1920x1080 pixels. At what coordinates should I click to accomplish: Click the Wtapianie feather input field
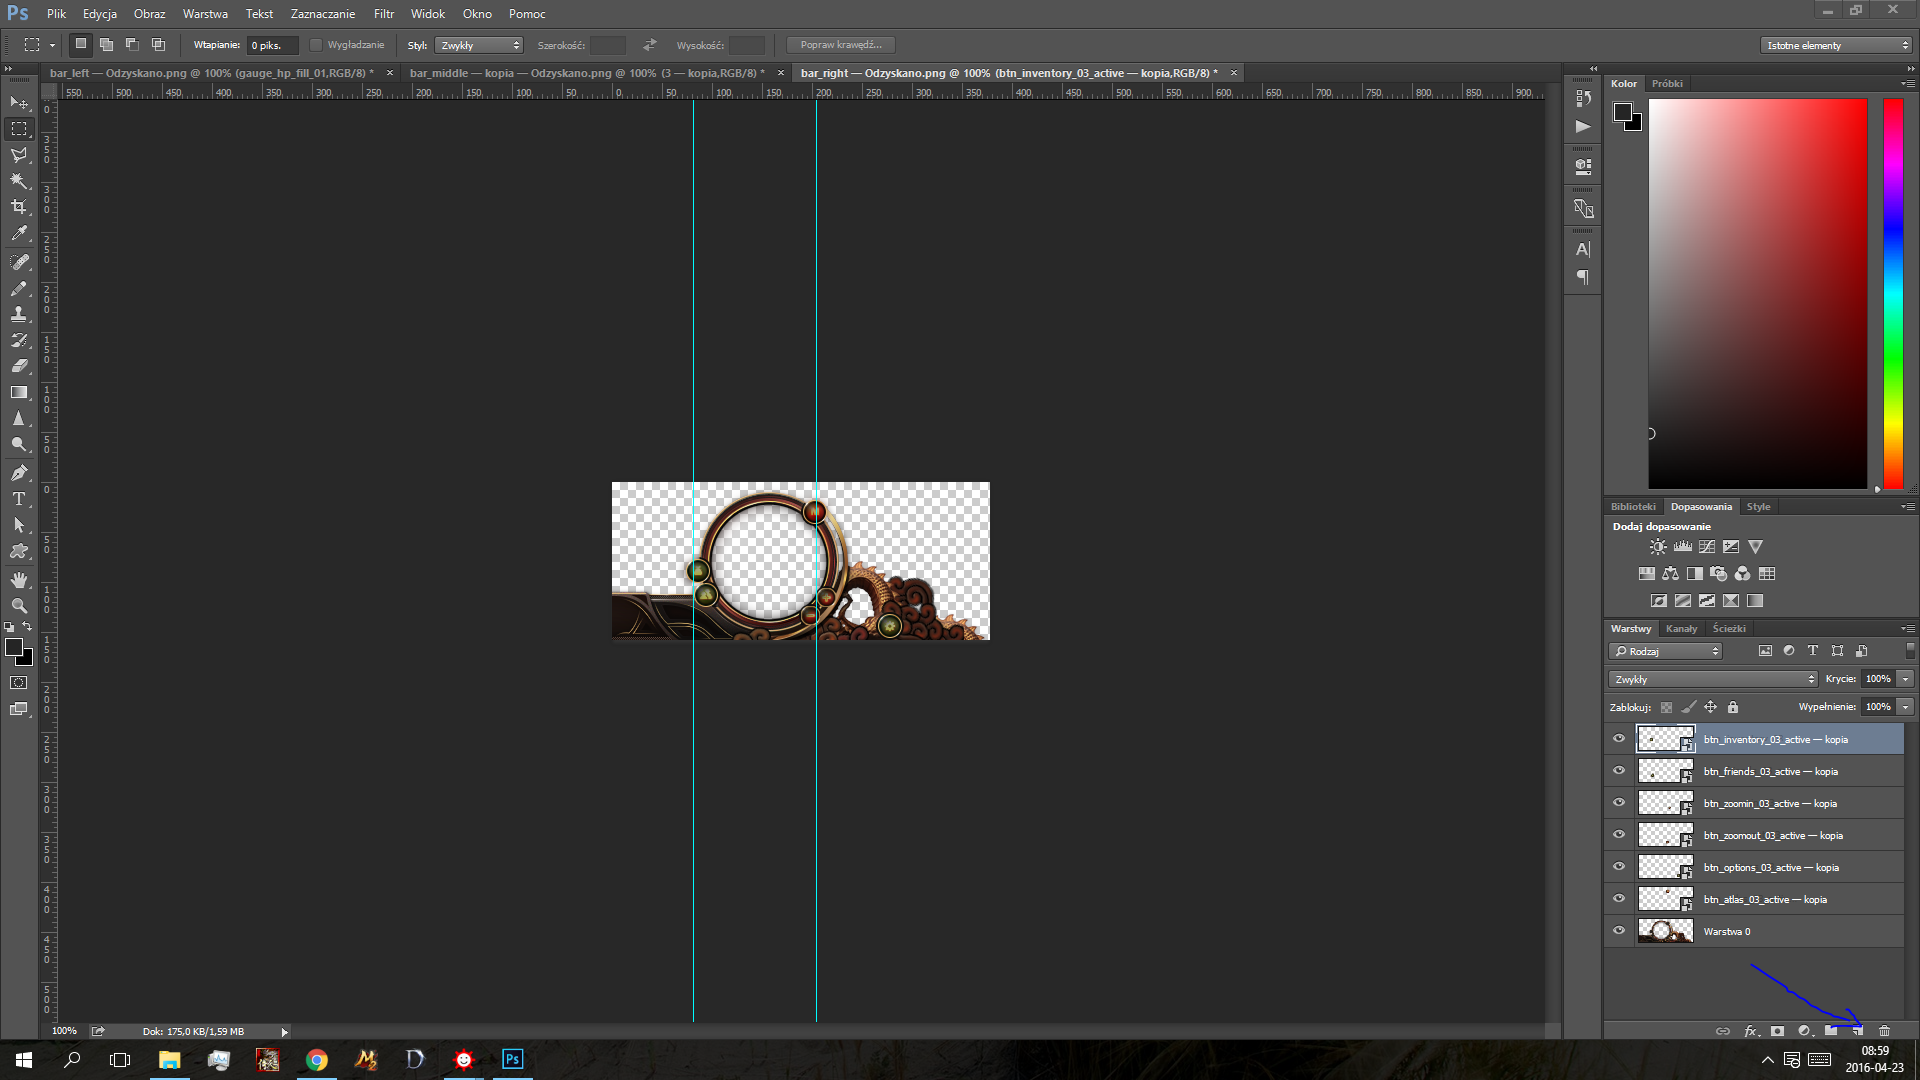tap(272, 45)
